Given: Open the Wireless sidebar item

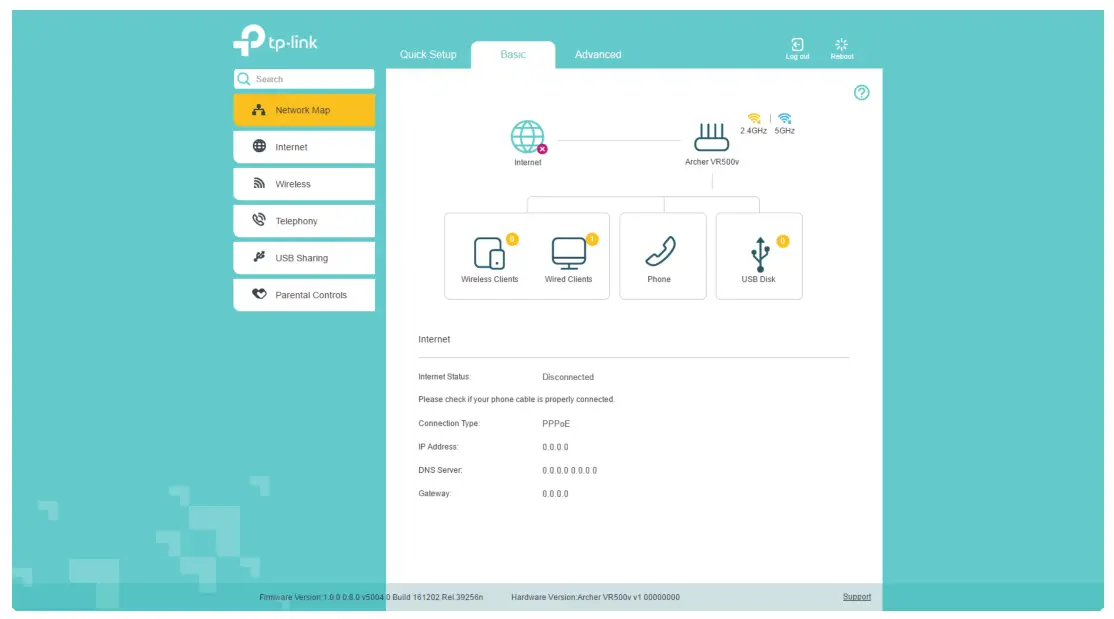Looking at the screenshot, I should pos(304,184).
